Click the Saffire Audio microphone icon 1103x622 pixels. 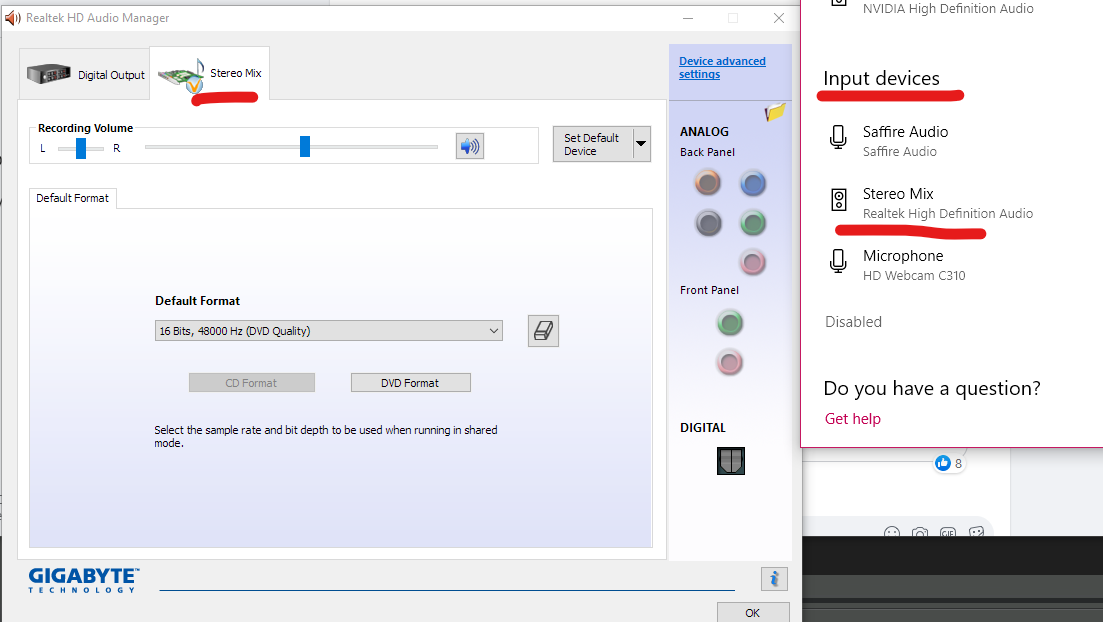[838, 137]
